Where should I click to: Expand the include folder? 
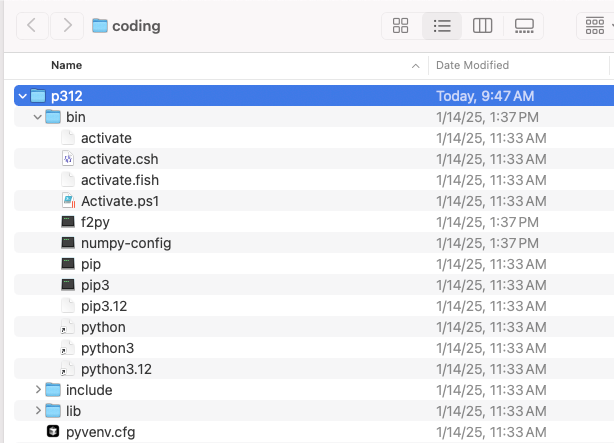pyautogui.click(x=38, y=390)
